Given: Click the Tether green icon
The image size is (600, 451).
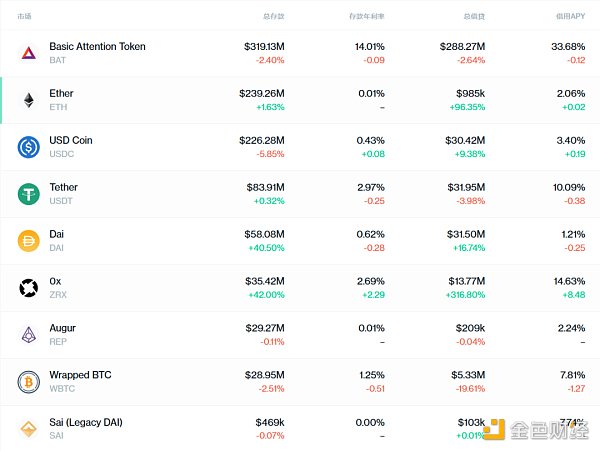Looking at the screenshot, I should coord(29,194).
